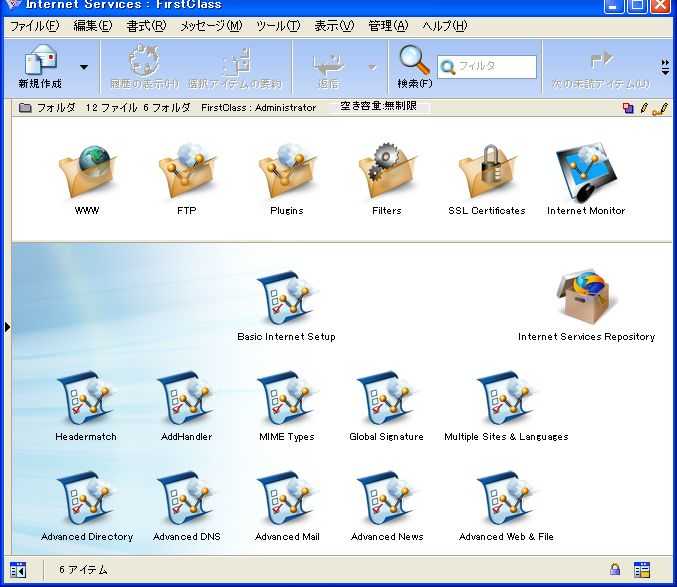
Task: Open the SSL Certificates folder
Action: (x=487, y=173)
